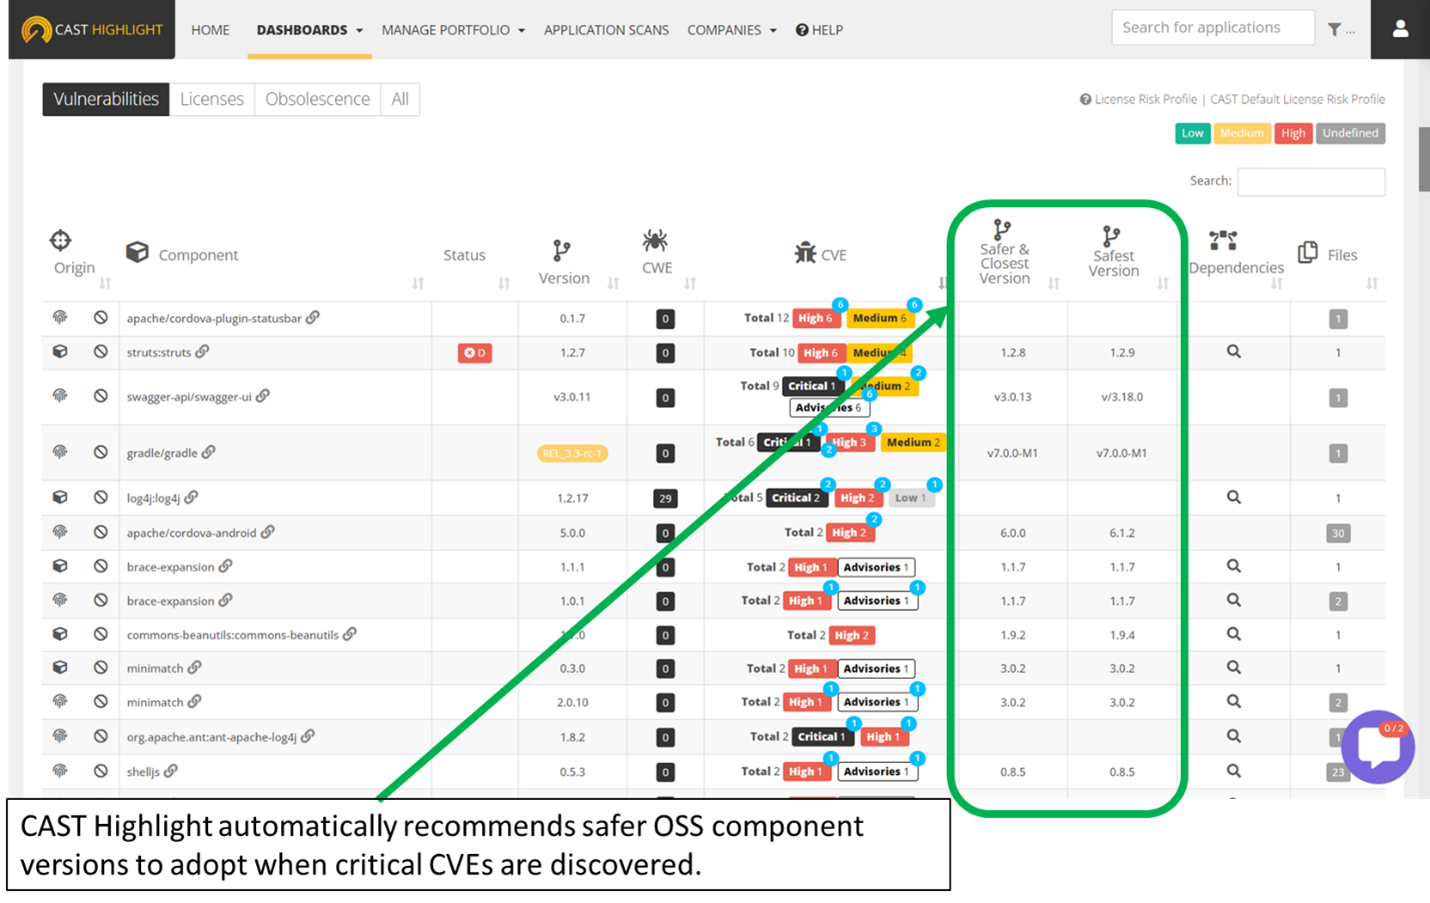Open the user profile icon

[x=1398, y=29]
